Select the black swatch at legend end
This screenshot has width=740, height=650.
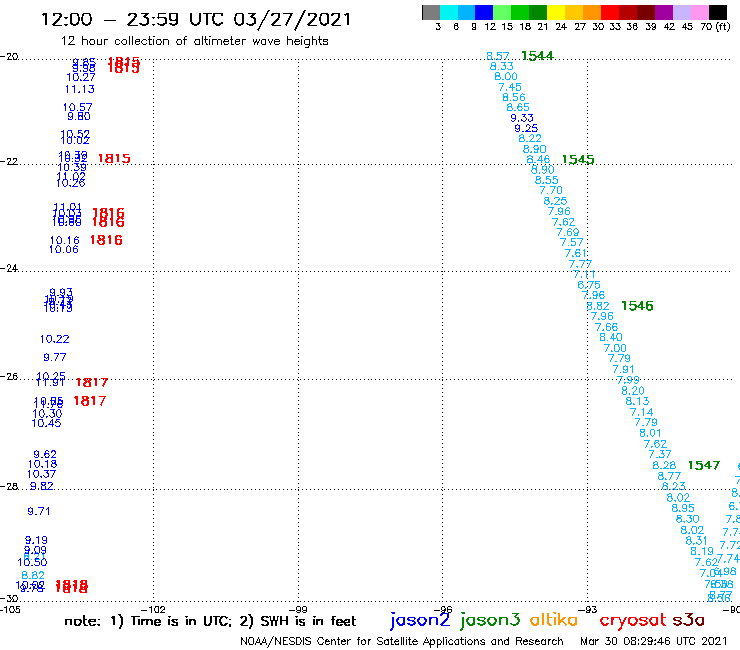pyautogui.click(x=718, y=12)
